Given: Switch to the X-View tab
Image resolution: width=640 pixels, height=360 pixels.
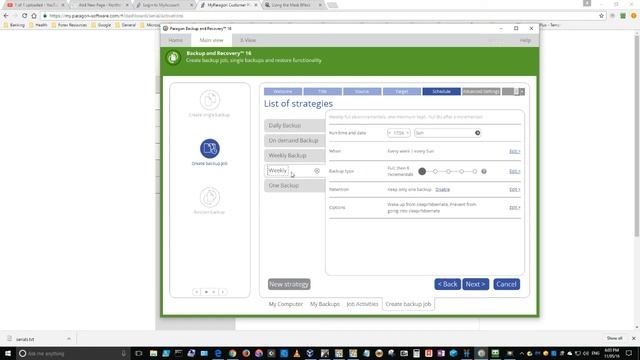Looking at the screenshot, I should tap(248, 40).
